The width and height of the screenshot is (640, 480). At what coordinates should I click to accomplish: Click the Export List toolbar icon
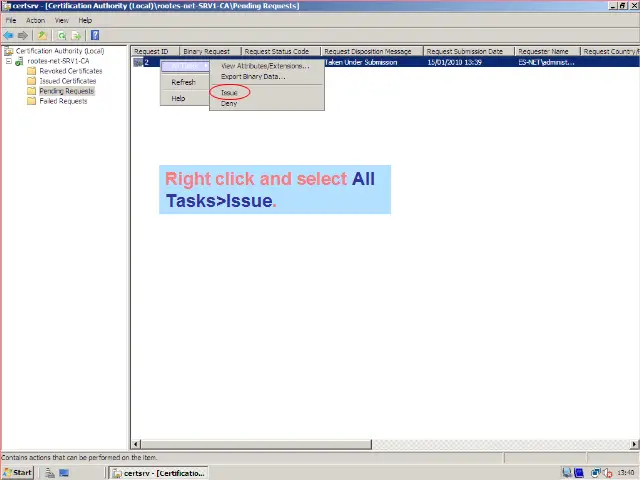coord(75,35)
